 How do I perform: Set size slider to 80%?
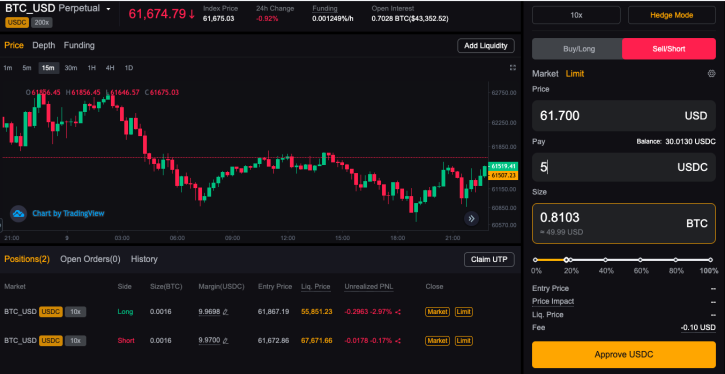676,260
